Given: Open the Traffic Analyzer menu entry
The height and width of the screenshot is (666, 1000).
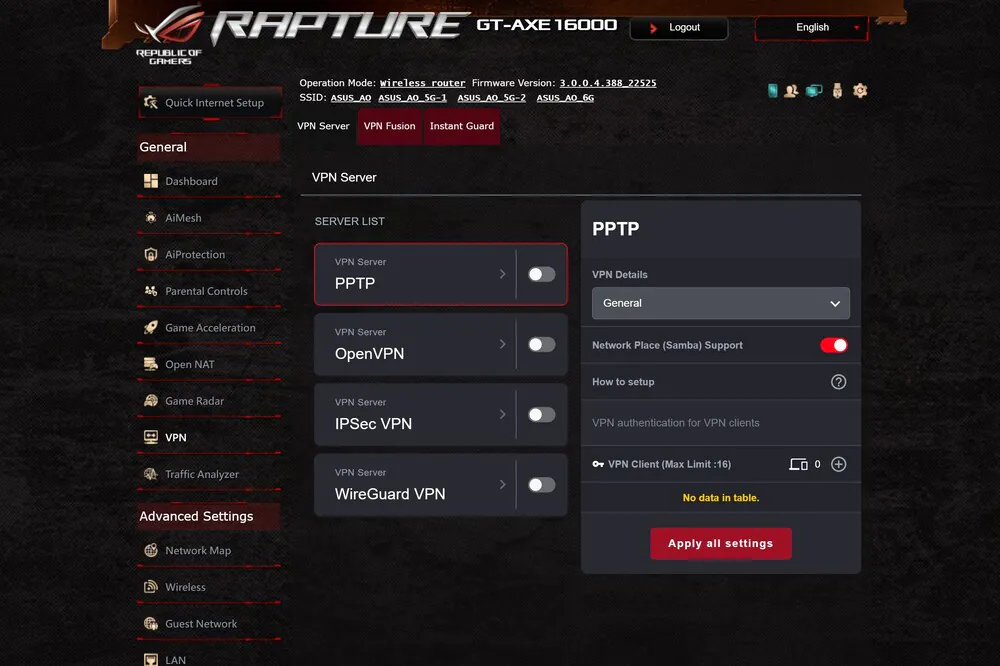Looking at the screenshot, I should pyautogui.click(x=202, y=474).
